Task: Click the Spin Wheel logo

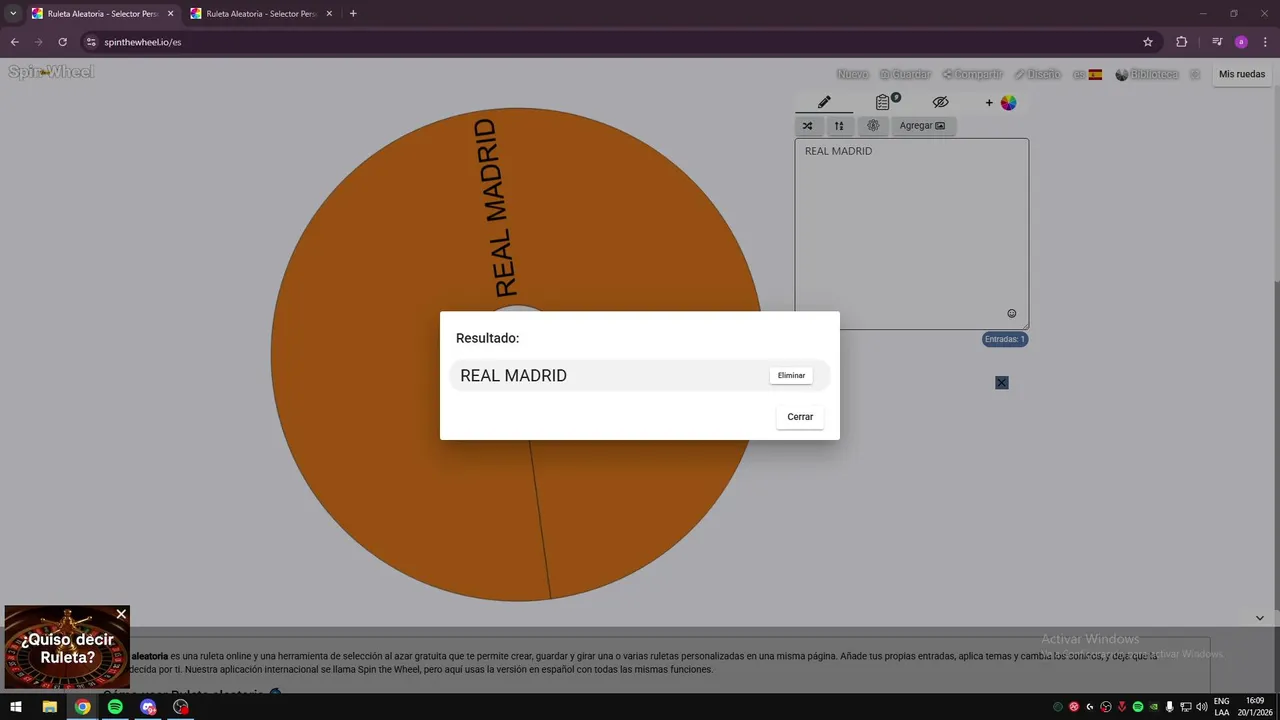Action: tap(51, 72)
